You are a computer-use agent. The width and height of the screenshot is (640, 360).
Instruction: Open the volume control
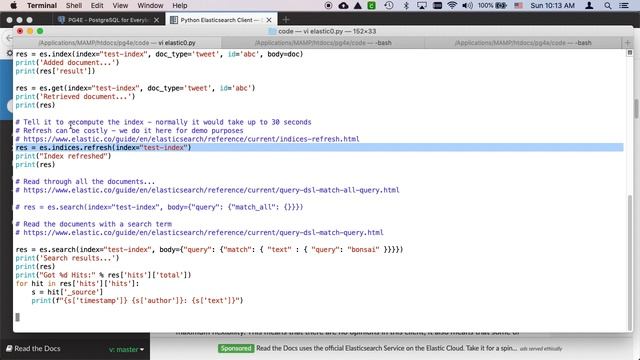click(467, 5)
